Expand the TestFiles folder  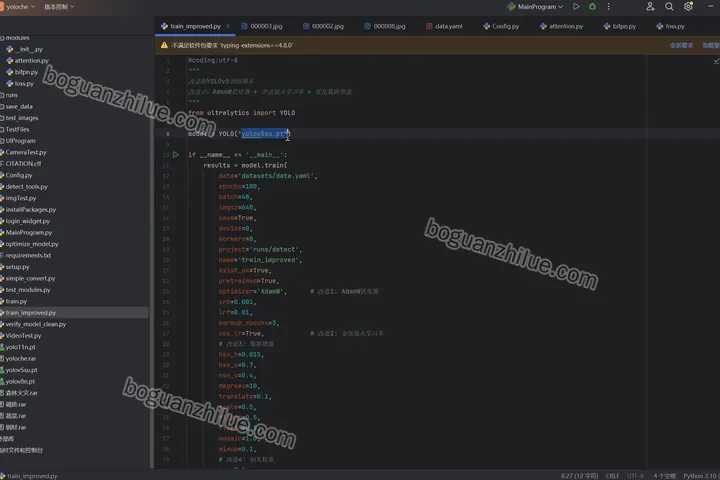(x=15, y=130)
